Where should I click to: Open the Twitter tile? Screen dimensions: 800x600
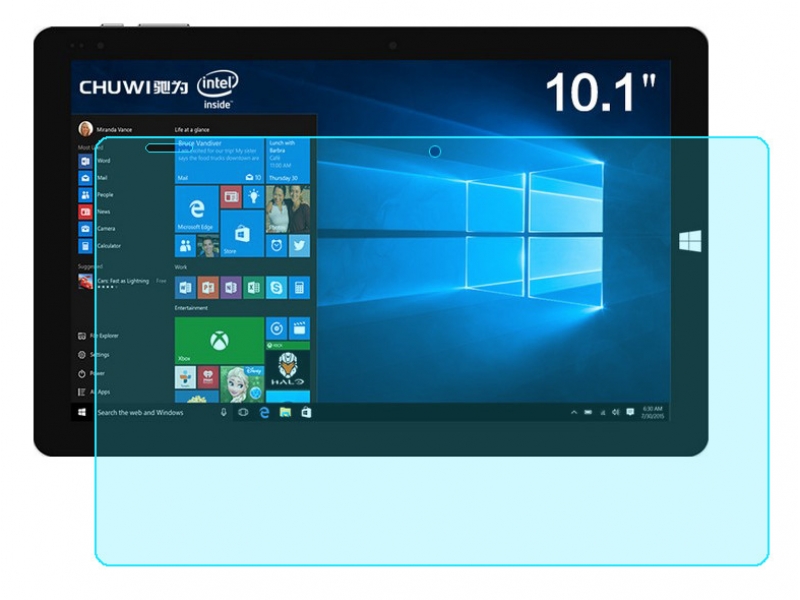coord(299,246)
